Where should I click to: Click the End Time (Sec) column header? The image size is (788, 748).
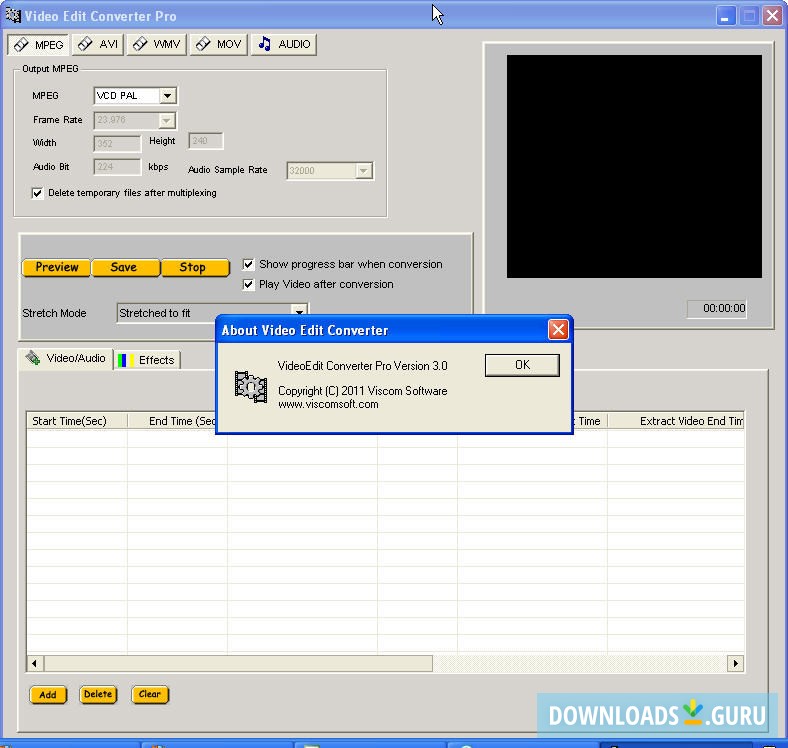pyautogui.click(x=172, y=421)
